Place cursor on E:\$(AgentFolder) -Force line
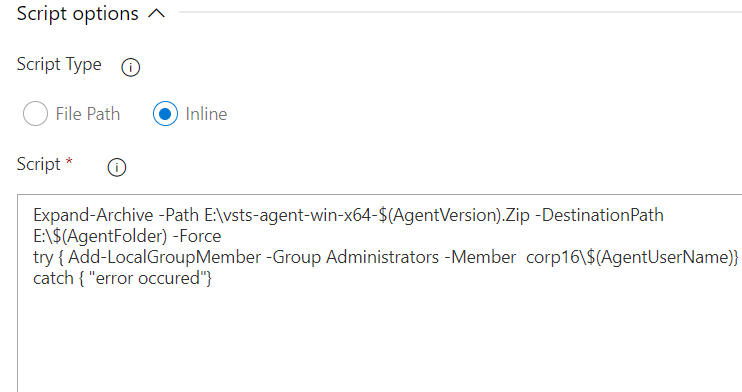The image size is (742, 392). [x=127, y=236]
